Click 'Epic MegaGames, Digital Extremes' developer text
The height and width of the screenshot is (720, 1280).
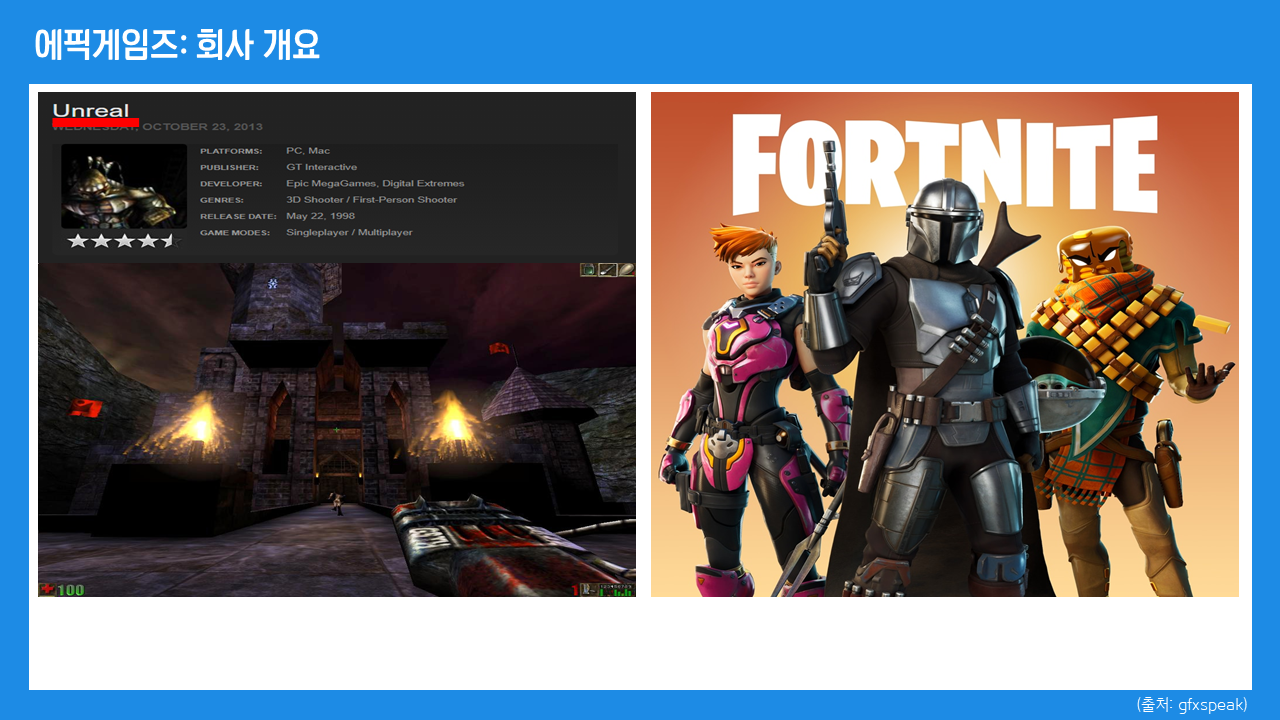click(375, 183)
